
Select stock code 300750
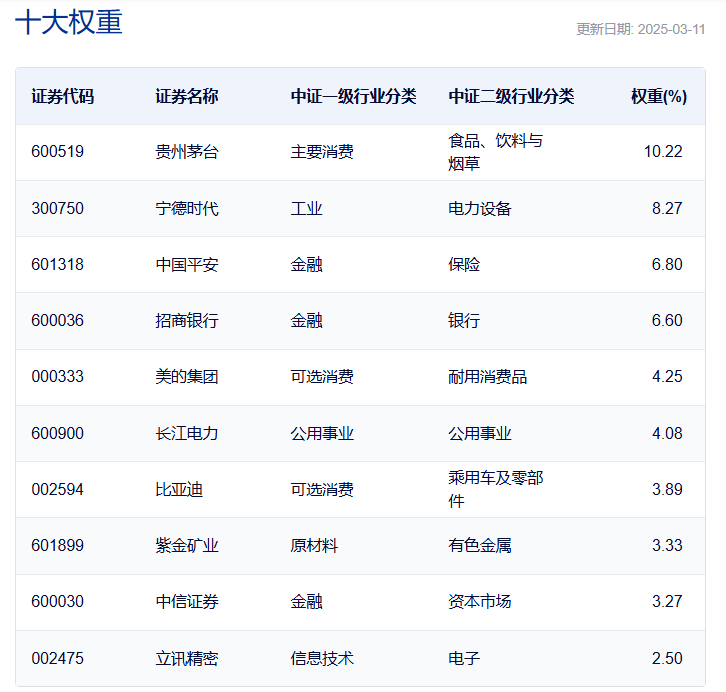tap(57, 208)
